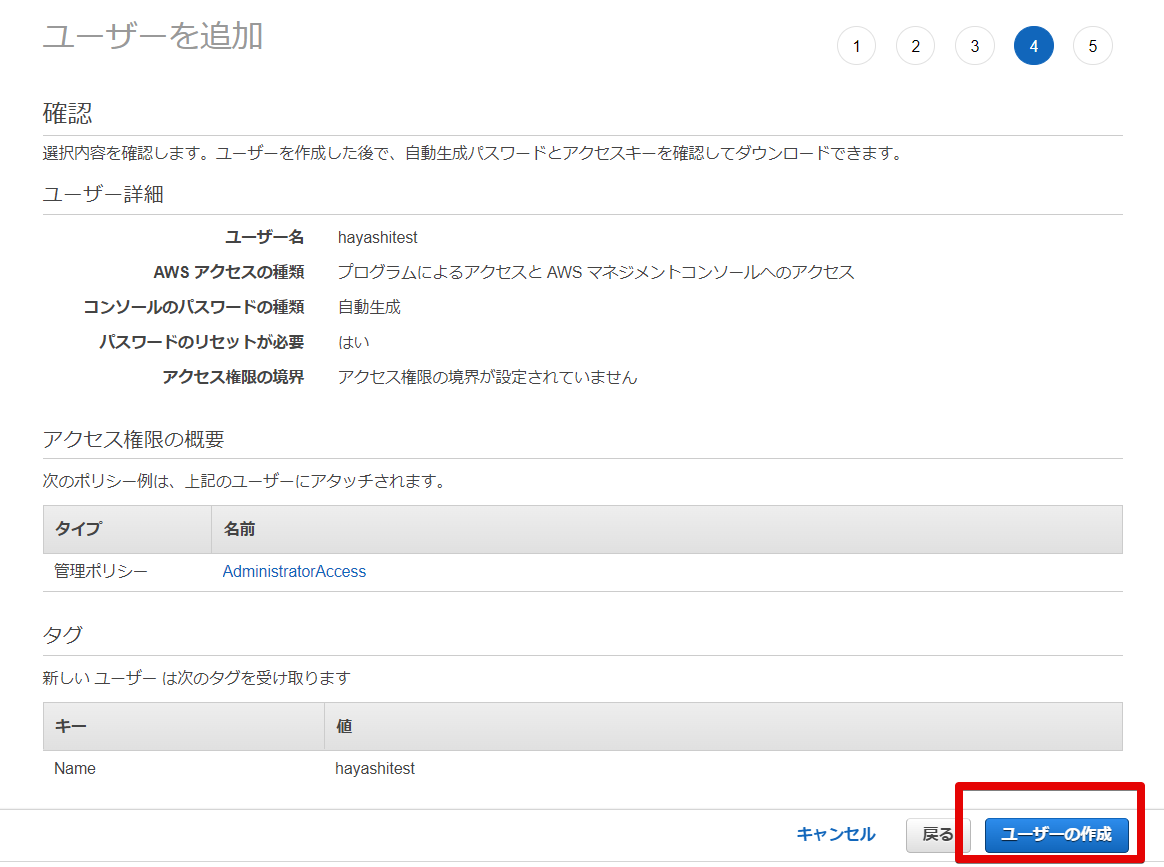1164x867 pixels.
Task: Click the キャンセル link
Action: [835, 834]
